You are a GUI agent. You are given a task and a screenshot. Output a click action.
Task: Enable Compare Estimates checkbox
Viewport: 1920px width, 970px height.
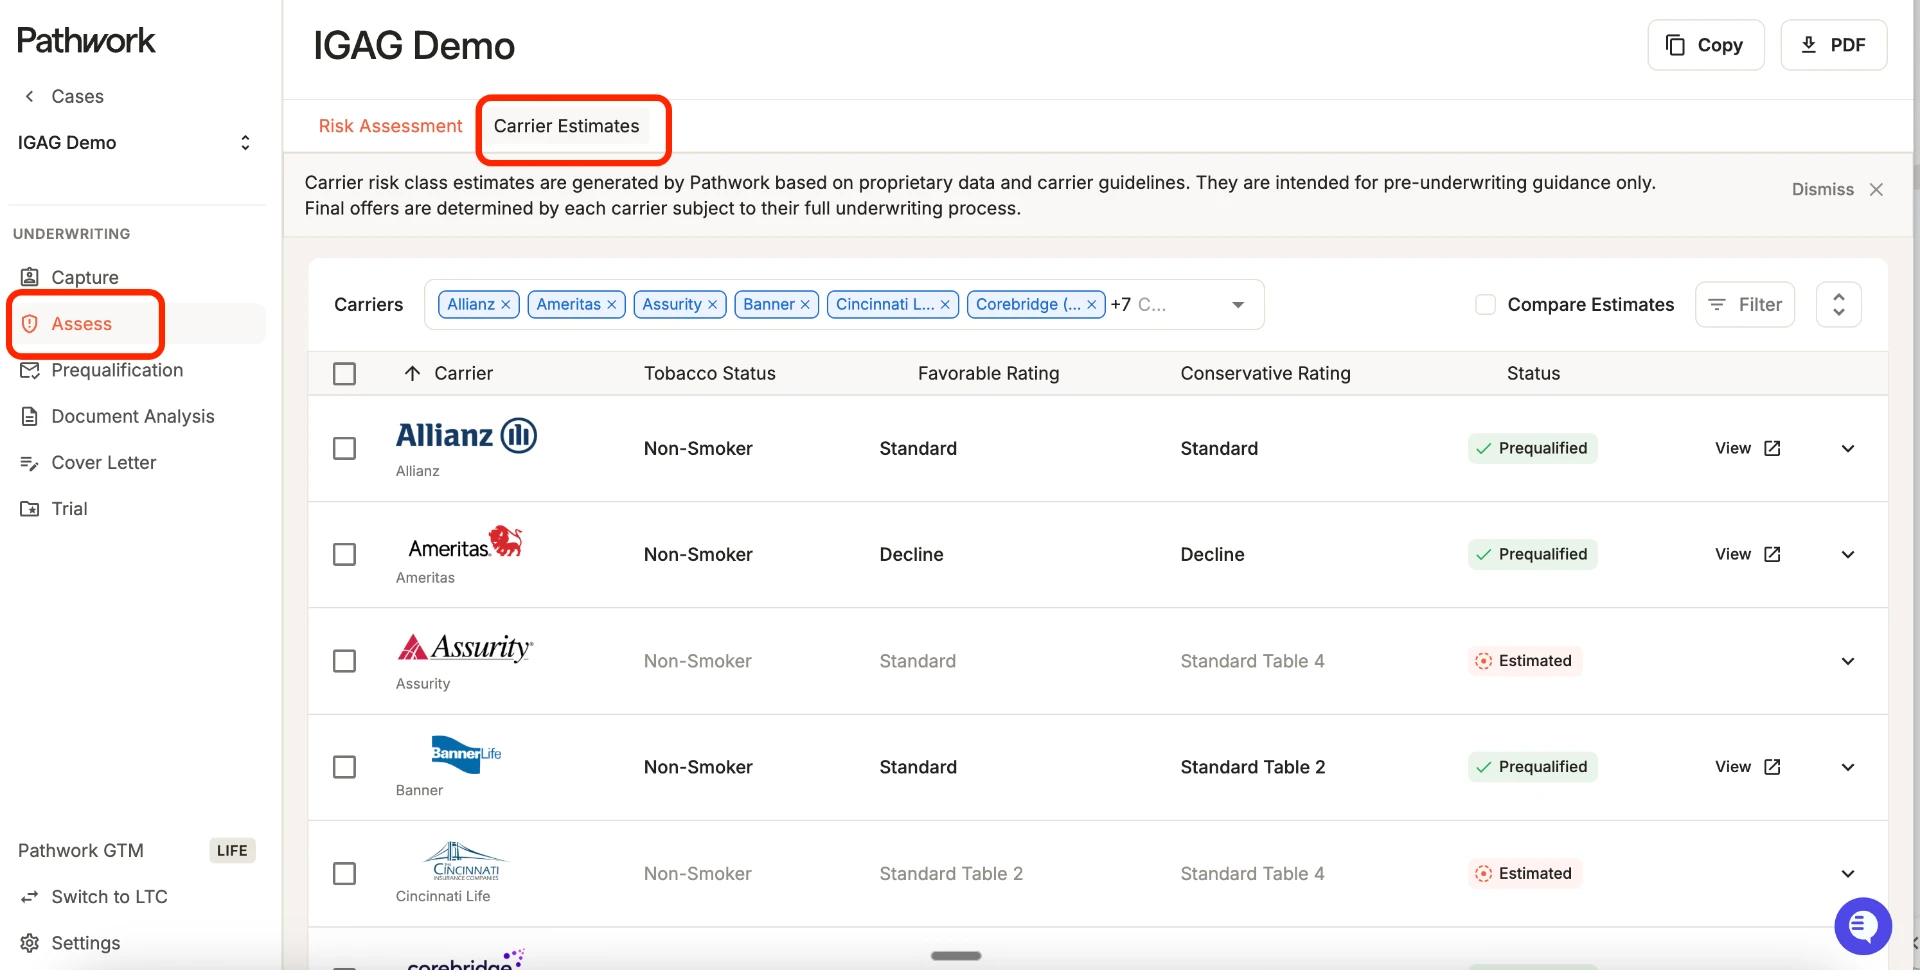click(1485, 304)
